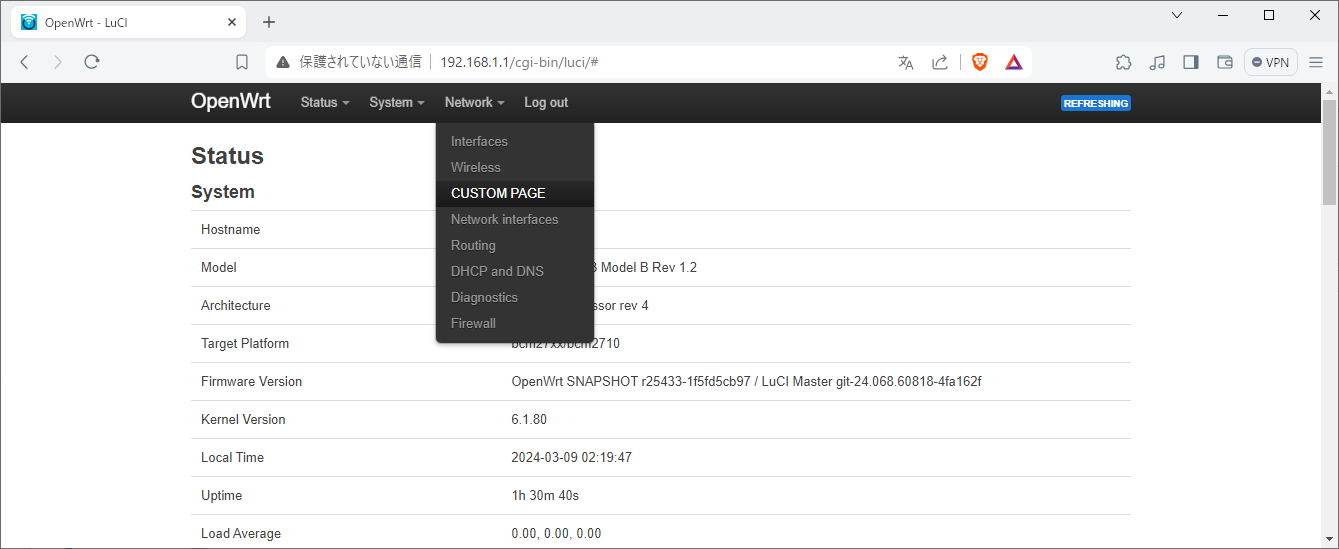Click the scrollbar down arrow
Viewport: 1339px width, 549px height.
coord(1329,541)
